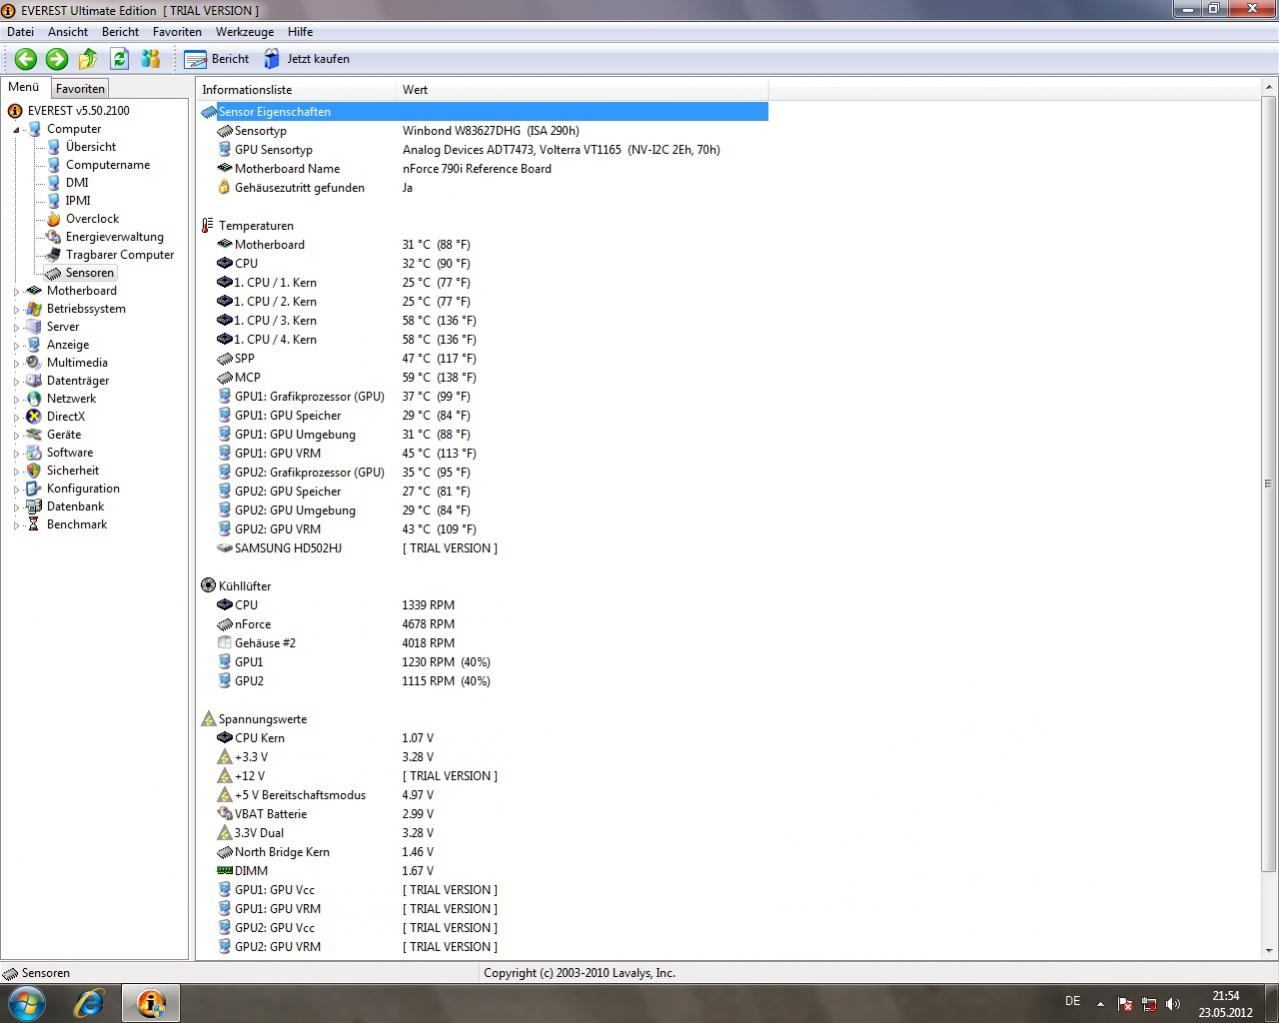1279x1023 pixels.
Task: Open the Favoriten menu in the menu bar
Action: click(177, 32)
